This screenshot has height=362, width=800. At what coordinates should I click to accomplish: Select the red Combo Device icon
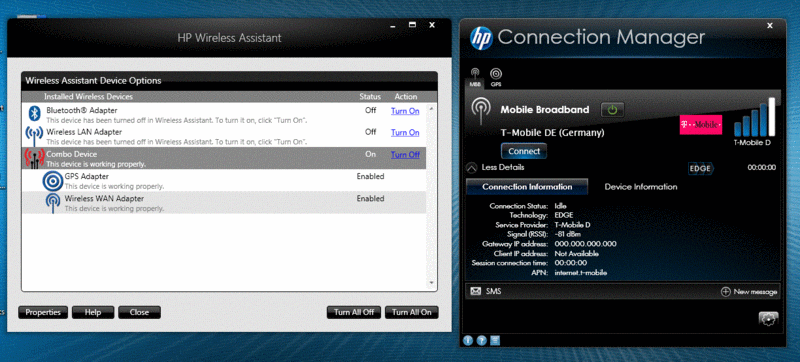(x=34, y=158)
